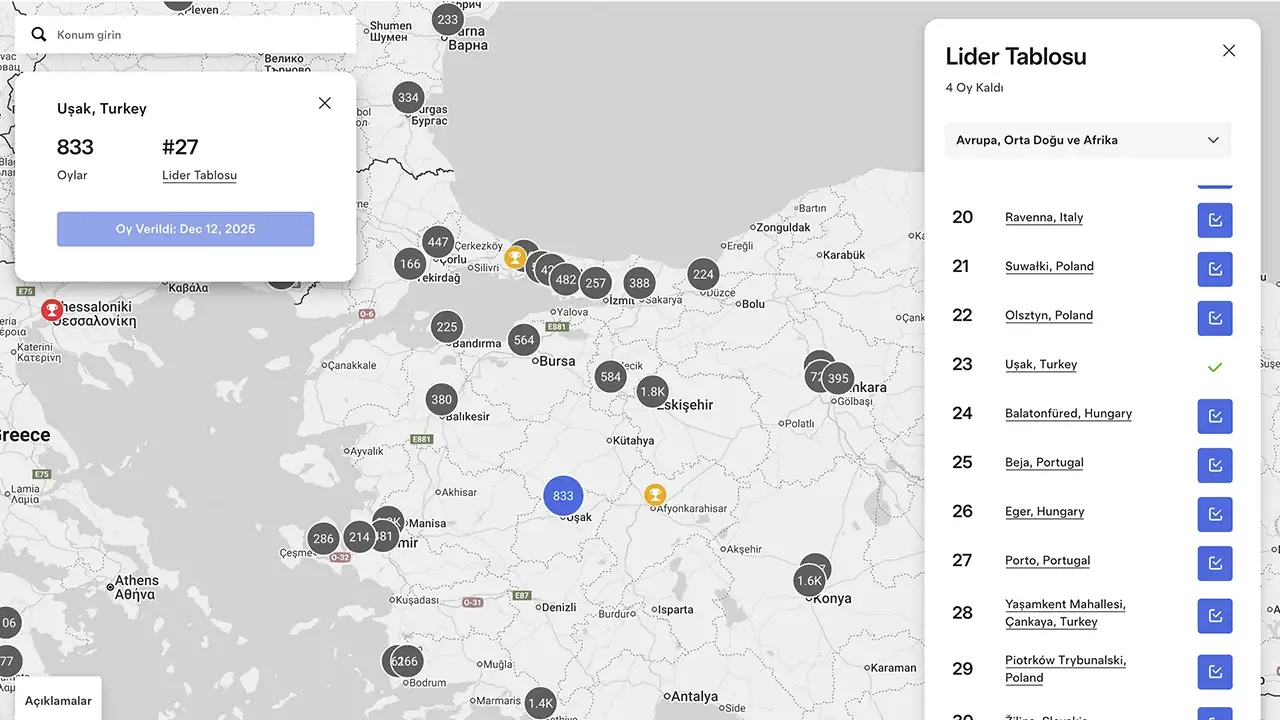
Task: Select the 224 map cluster near Düzce
Action: coord(703,274)
